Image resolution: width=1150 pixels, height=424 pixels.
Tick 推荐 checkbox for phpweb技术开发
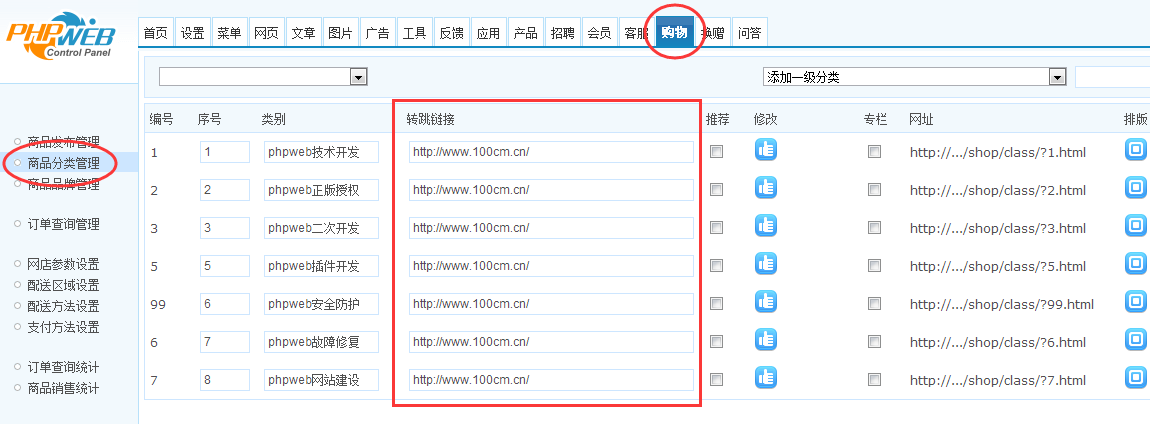[716, 152]
